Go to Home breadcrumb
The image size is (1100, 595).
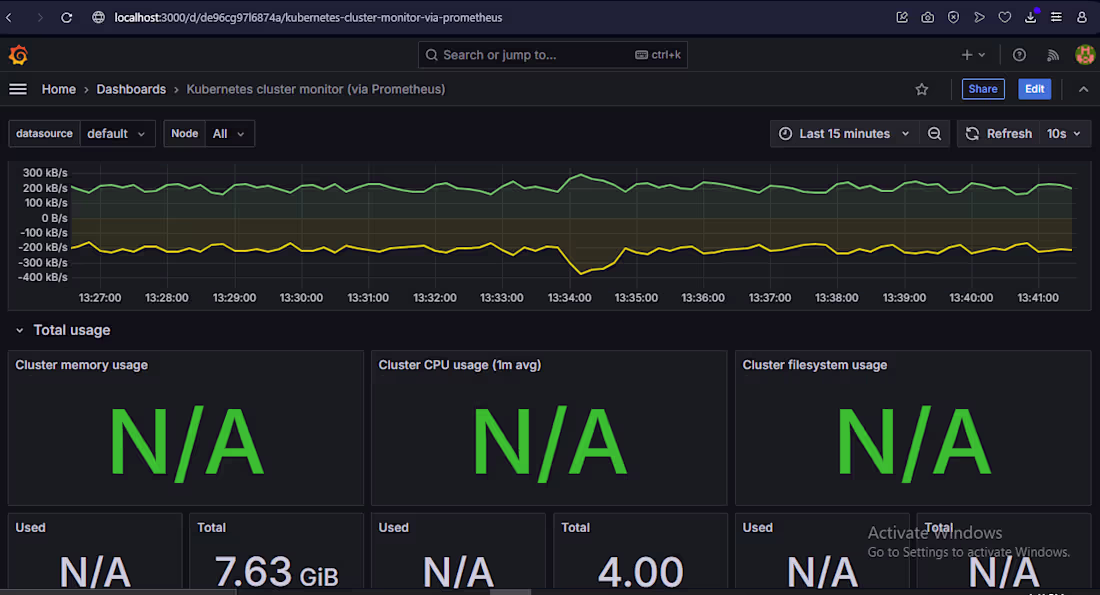tap(59, 89)
